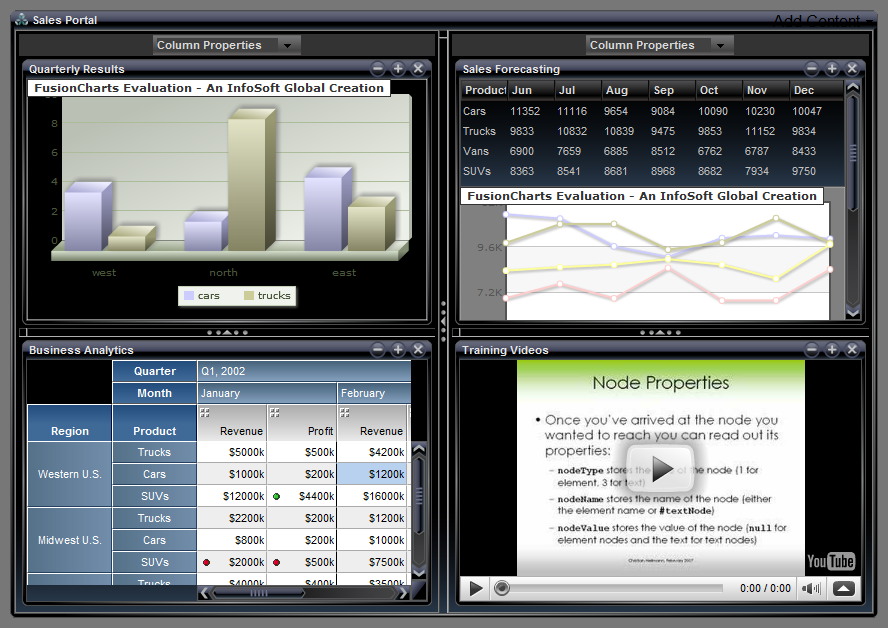Expand Quarterly Results panel with plus icon
Image resolution: width=888 pixels, height=628 pixels.
pos(398,69)
